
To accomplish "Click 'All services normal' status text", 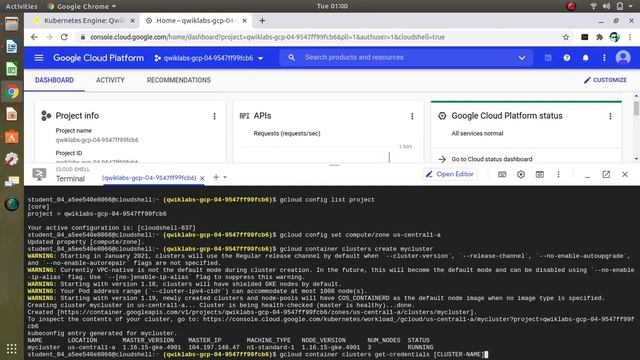I will point(477,133).
